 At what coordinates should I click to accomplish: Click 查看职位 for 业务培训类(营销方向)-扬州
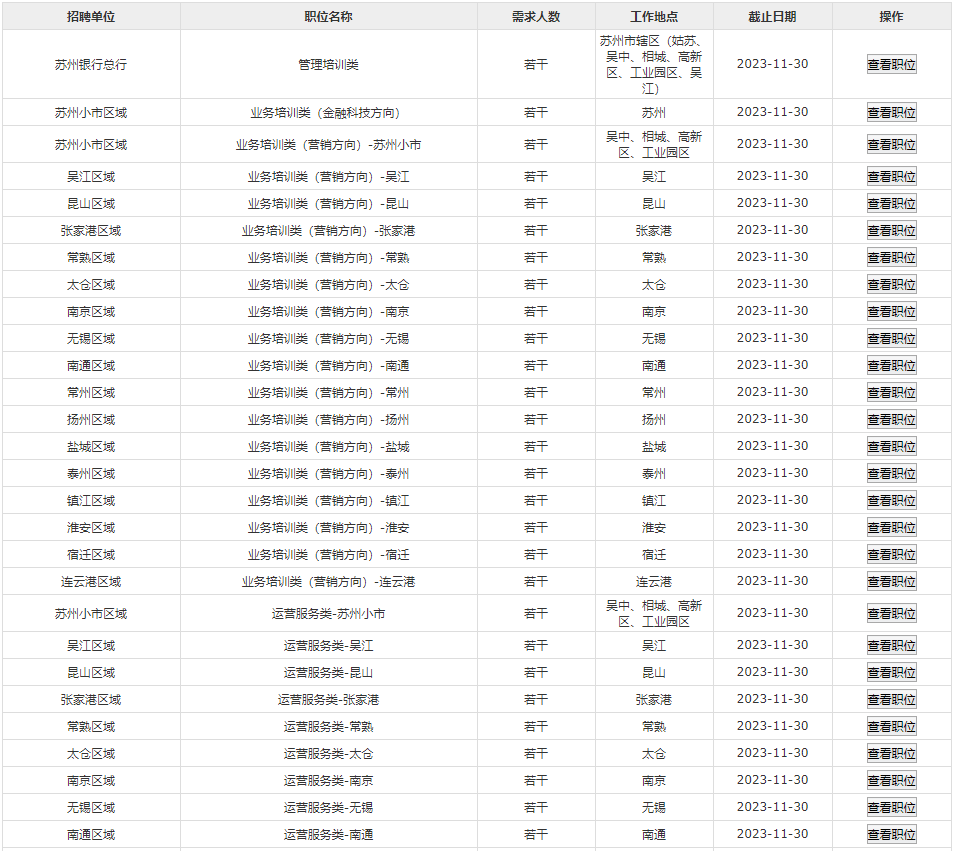[x=891, y=419]
